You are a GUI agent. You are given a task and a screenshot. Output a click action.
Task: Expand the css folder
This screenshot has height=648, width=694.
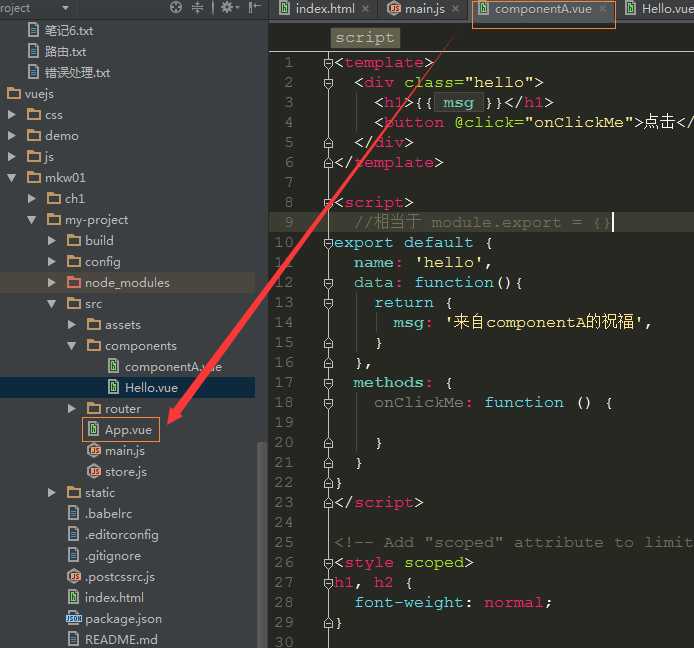[x=12, y=115]
